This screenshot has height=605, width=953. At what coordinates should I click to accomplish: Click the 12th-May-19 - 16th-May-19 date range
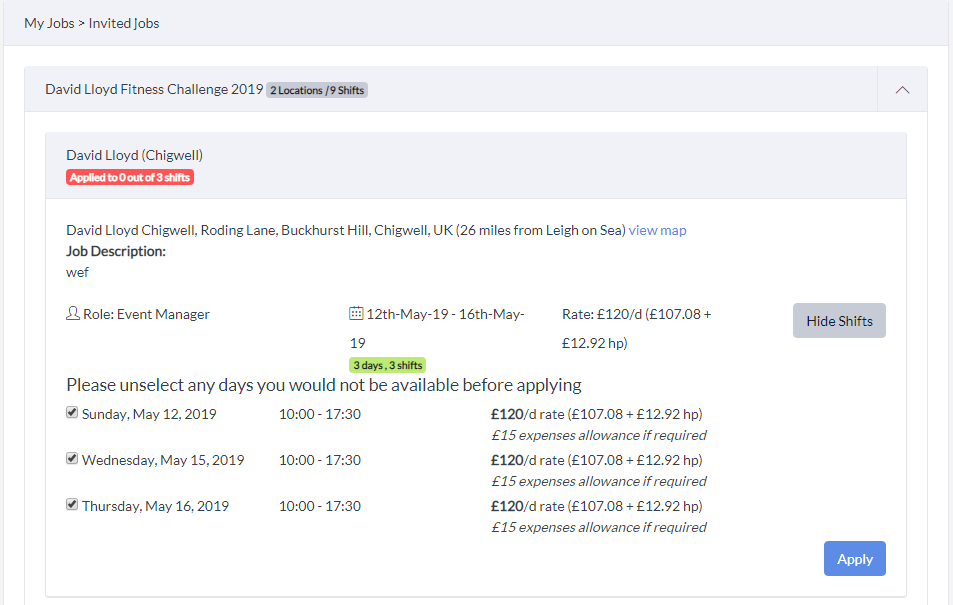coord(436,328)
